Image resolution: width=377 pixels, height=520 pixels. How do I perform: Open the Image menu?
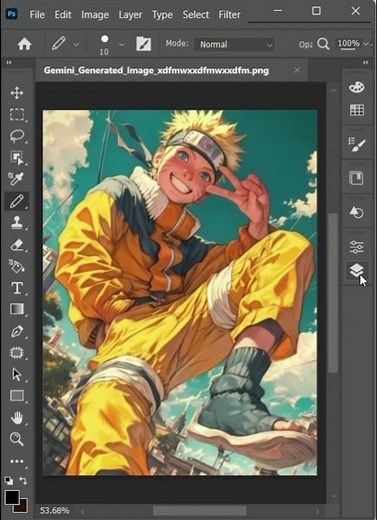(95, 15)
